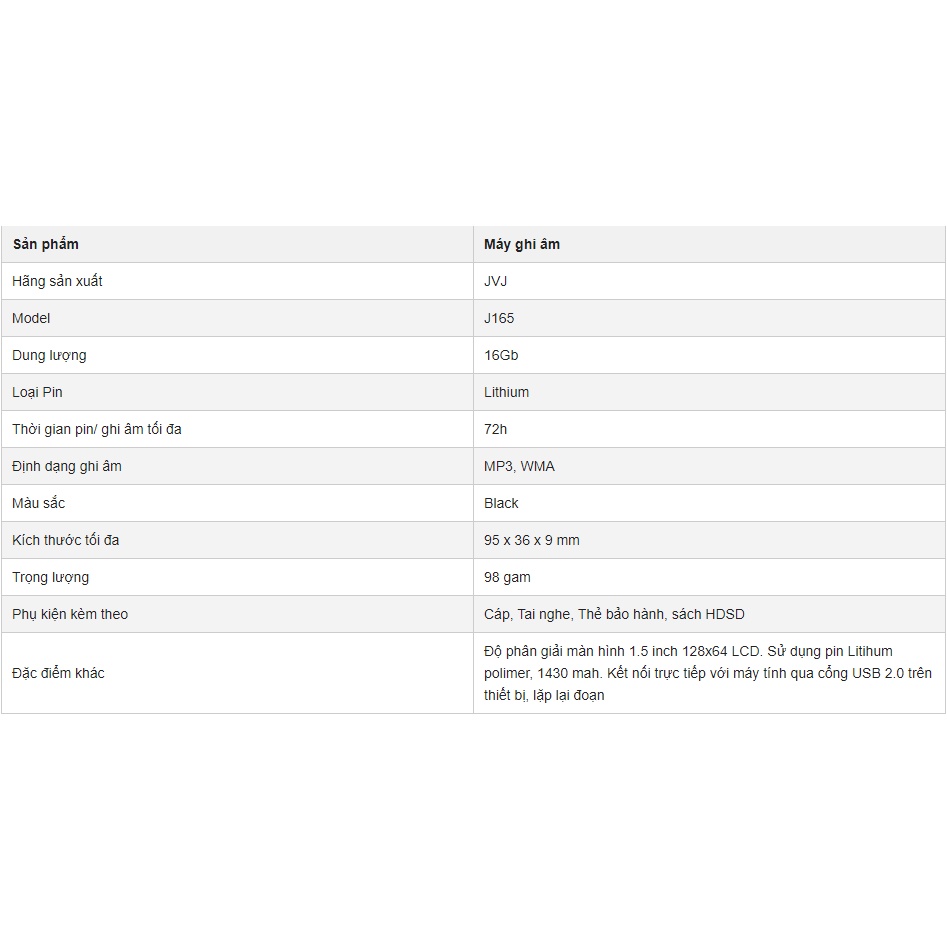Image resolution: width=947 pixels, height=947 pixels.
Task: Click the 'Dung lượng' label
Action: [49, 356]
